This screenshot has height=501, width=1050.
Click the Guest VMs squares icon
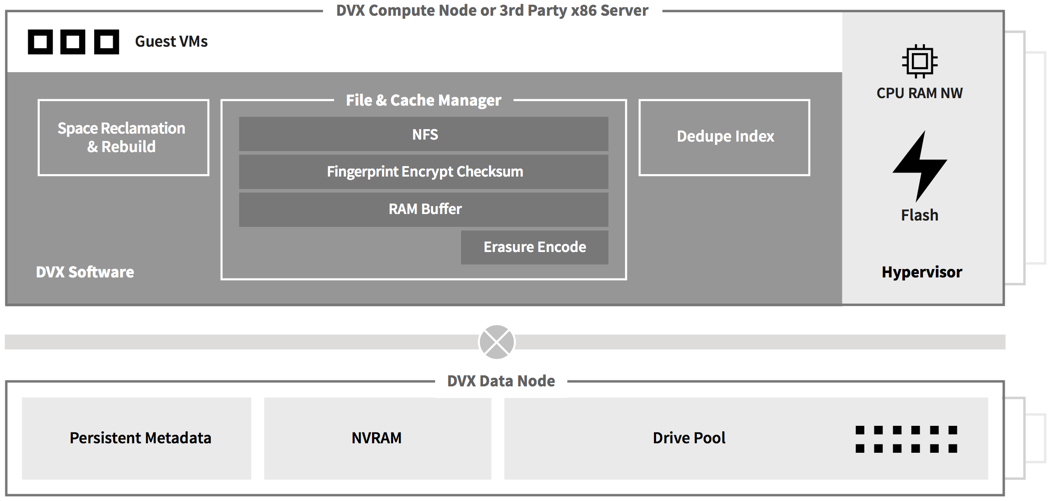point(73,42)
